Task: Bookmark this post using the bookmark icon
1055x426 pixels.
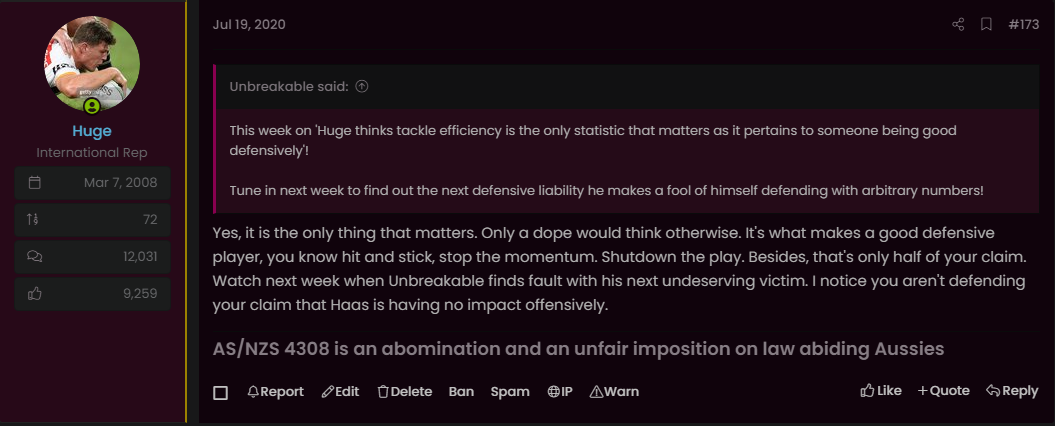Action: click(986, 25)
